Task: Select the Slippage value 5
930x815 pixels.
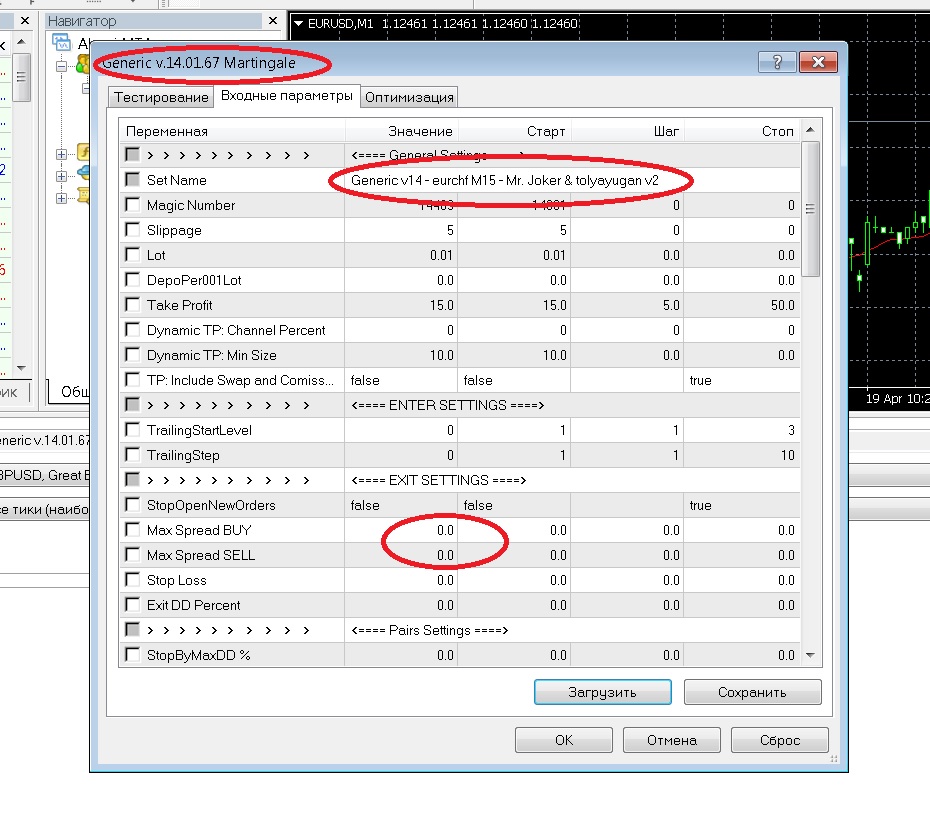Action: click(401, 230)
